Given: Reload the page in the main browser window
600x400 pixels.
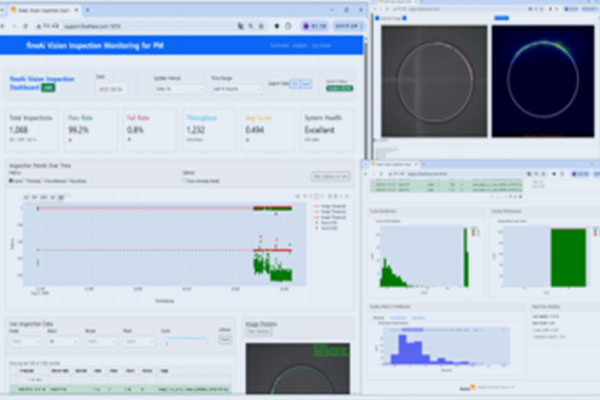Looking at the screenshot, I should coord(25,26).
